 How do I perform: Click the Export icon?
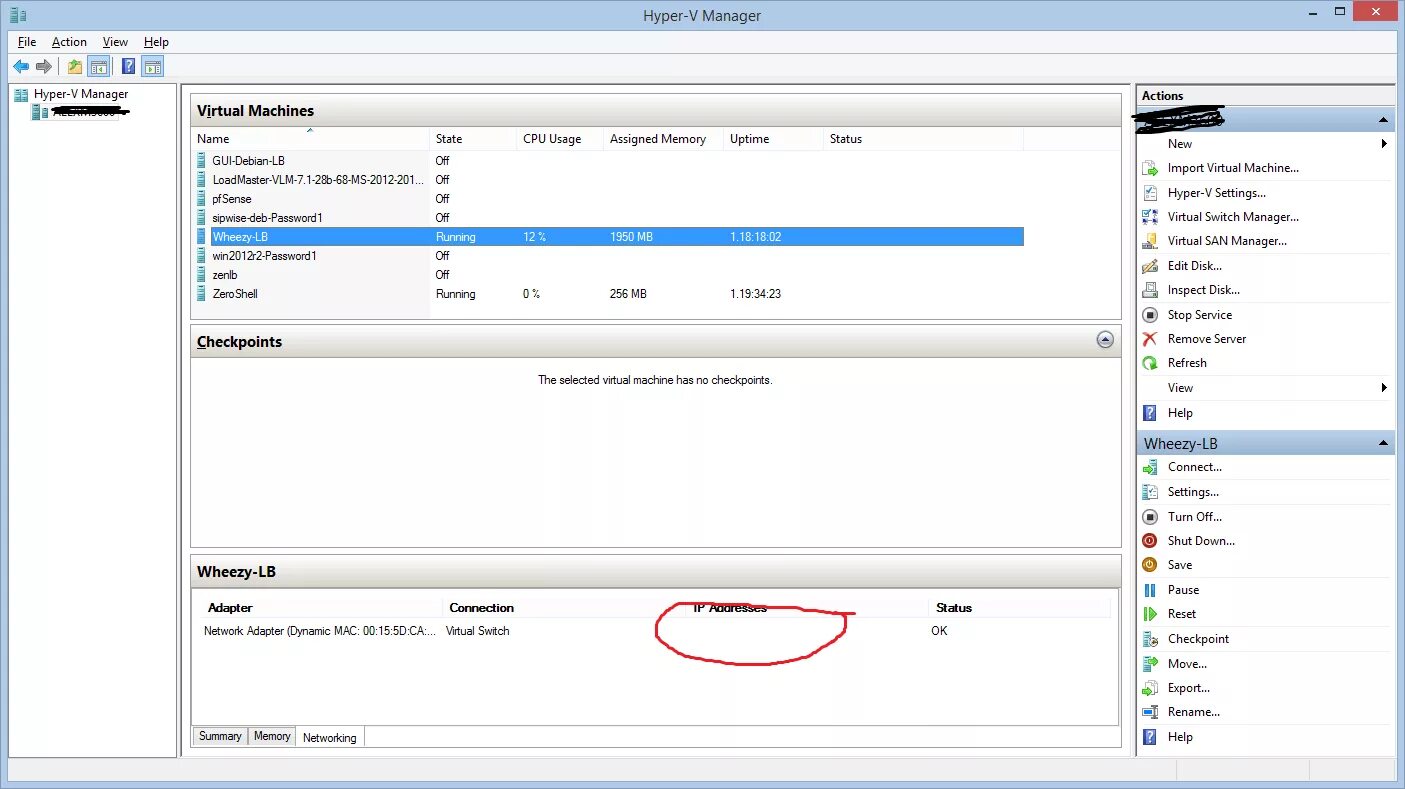1150,688
